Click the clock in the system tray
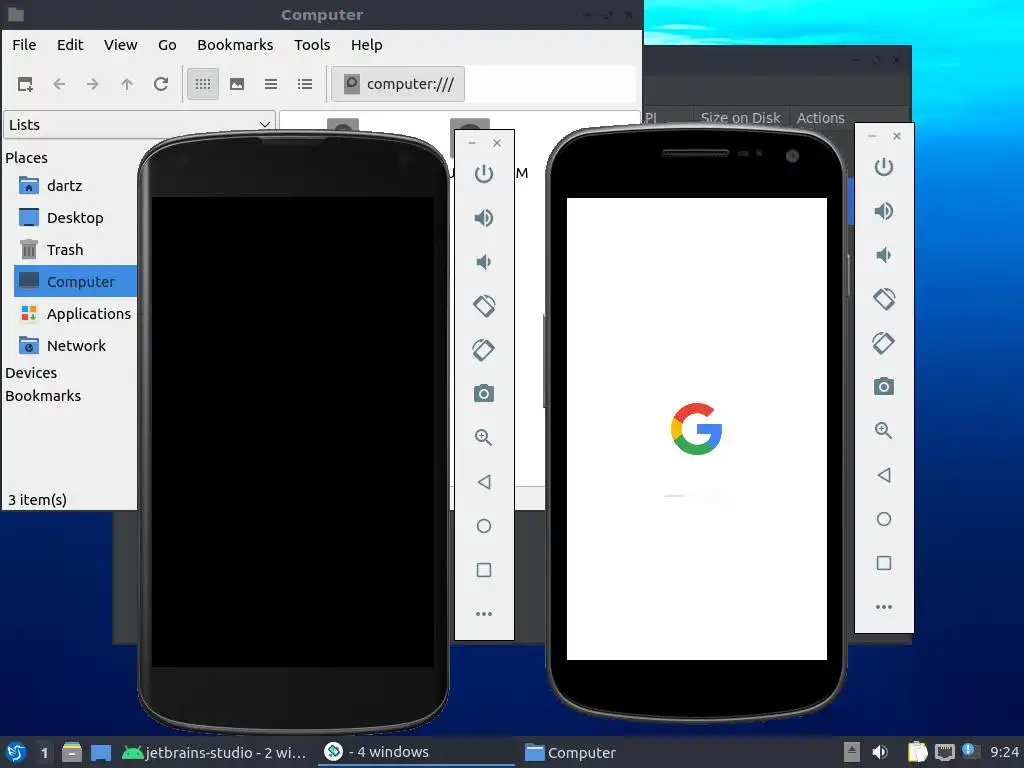The height and width of the screenshot is (768, 1024). pyautogui.click(x=1004, y=752)
